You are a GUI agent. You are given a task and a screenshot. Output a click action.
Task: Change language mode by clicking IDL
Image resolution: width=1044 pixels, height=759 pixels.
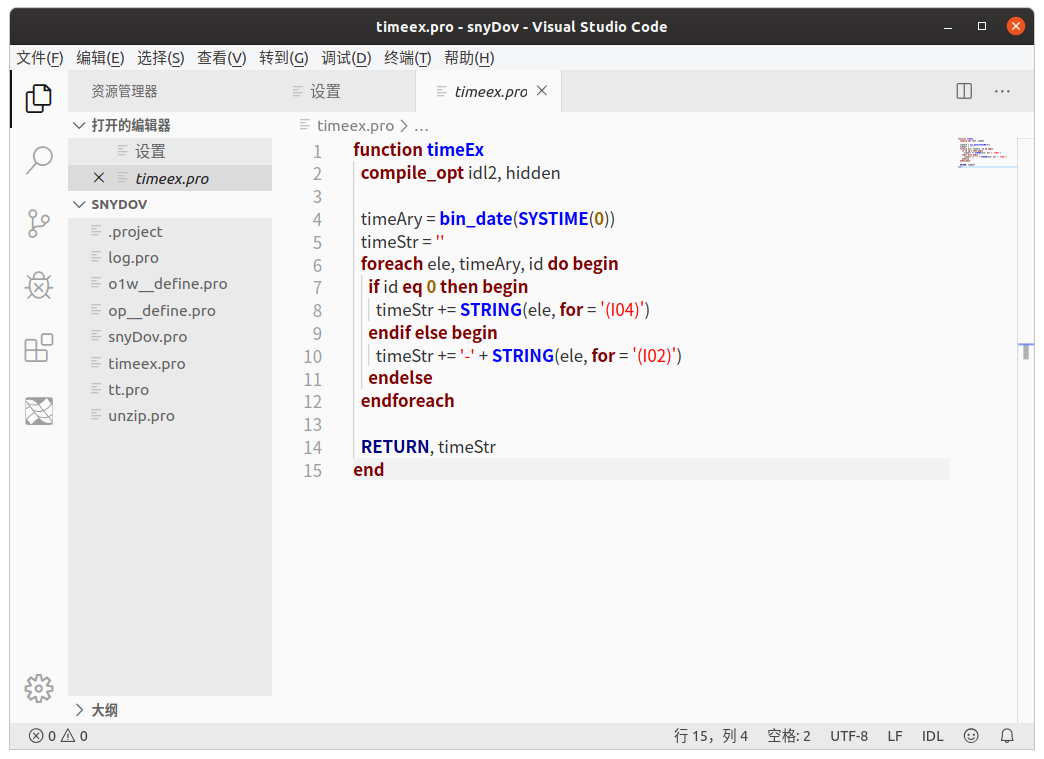click(x=932, y=735)
